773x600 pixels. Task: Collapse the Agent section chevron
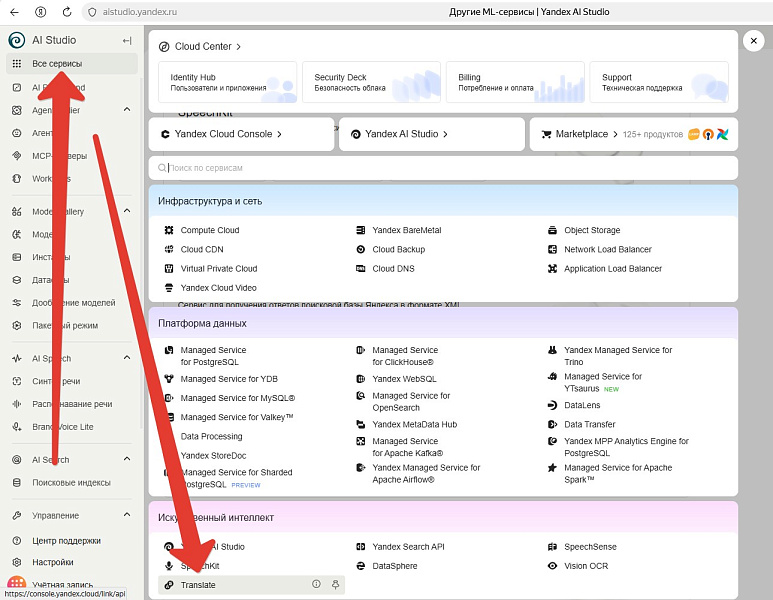(x=127, y=109)
